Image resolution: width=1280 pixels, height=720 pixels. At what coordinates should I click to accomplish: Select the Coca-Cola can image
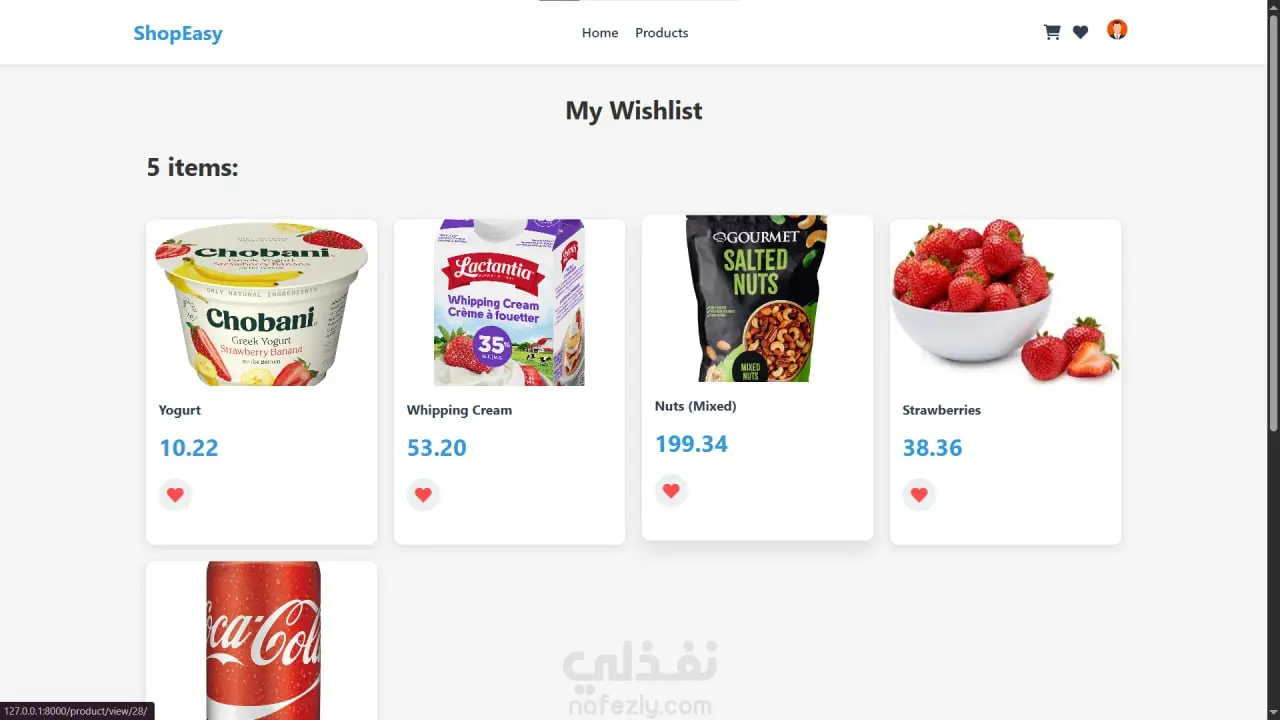point(263,640)
